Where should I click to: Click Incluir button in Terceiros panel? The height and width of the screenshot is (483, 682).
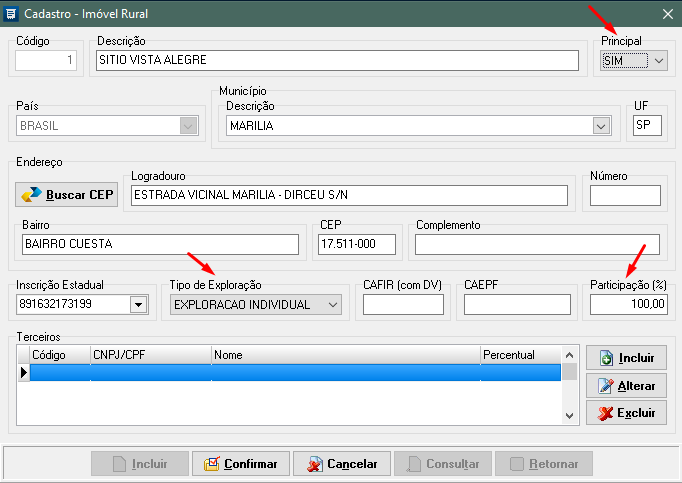pos(626,358)
